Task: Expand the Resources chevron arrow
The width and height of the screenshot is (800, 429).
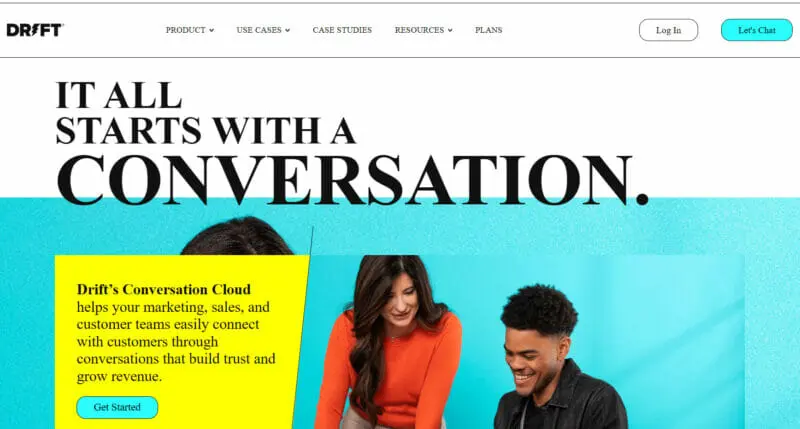Action: [450, 31]
